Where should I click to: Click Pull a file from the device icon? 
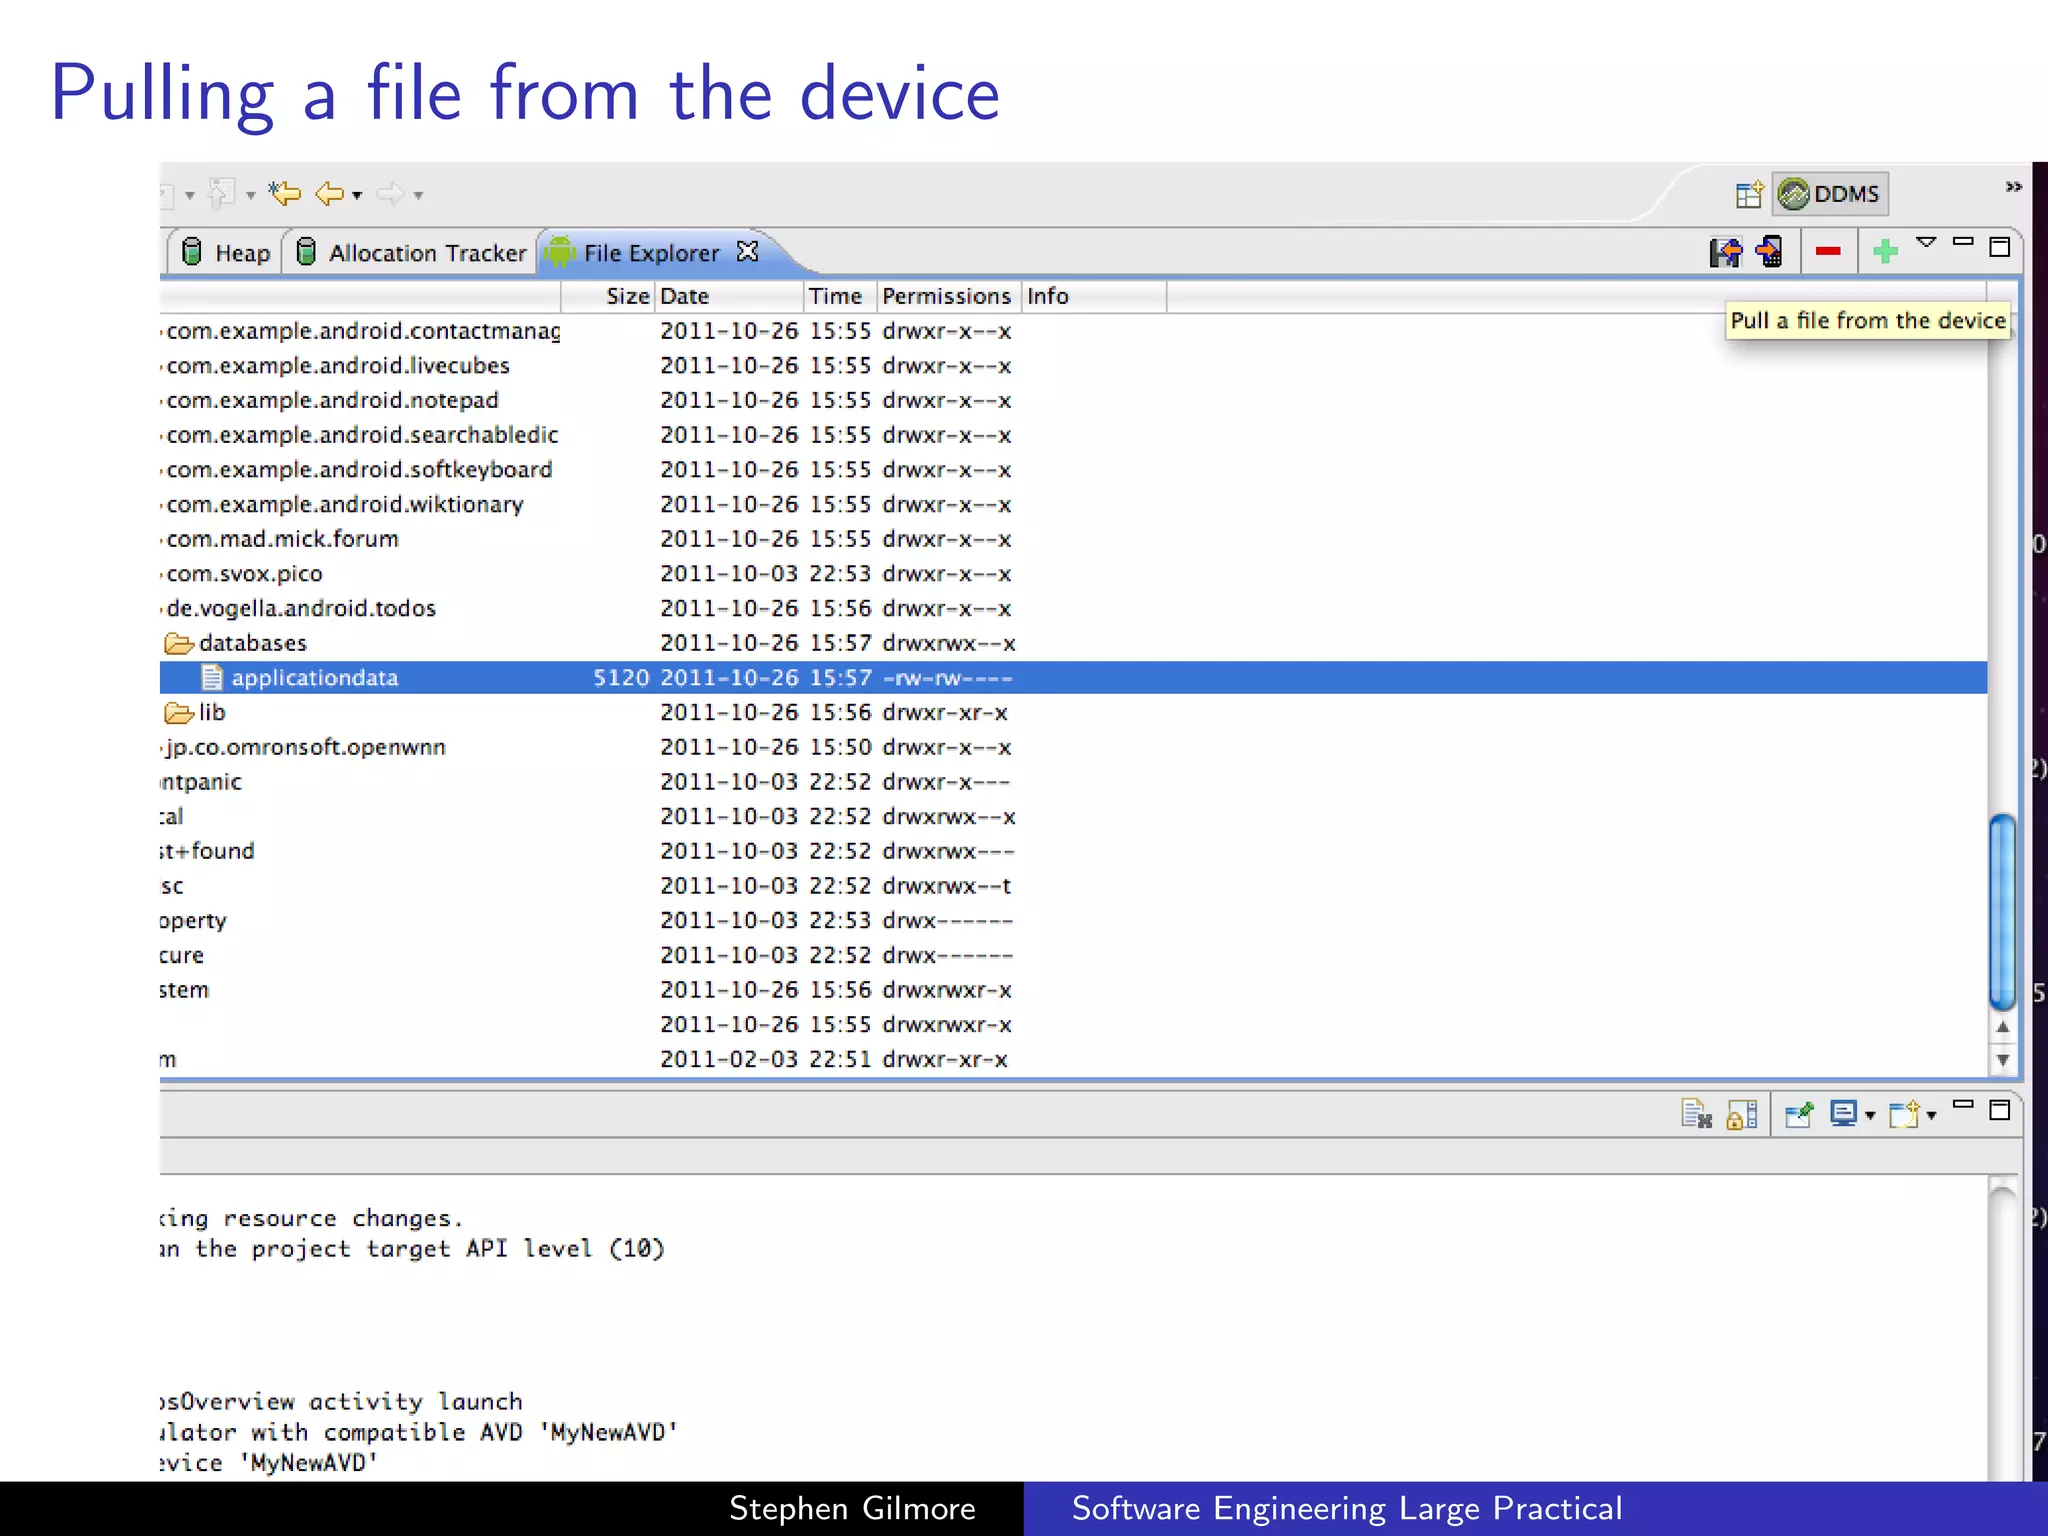[1725, 252]
